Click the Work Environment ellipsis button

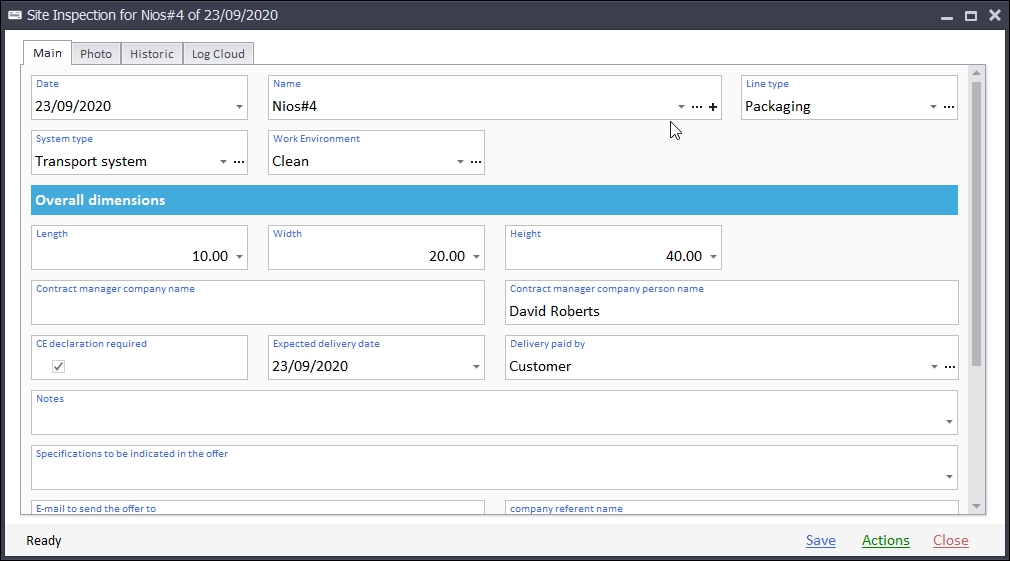coord(476,162)
